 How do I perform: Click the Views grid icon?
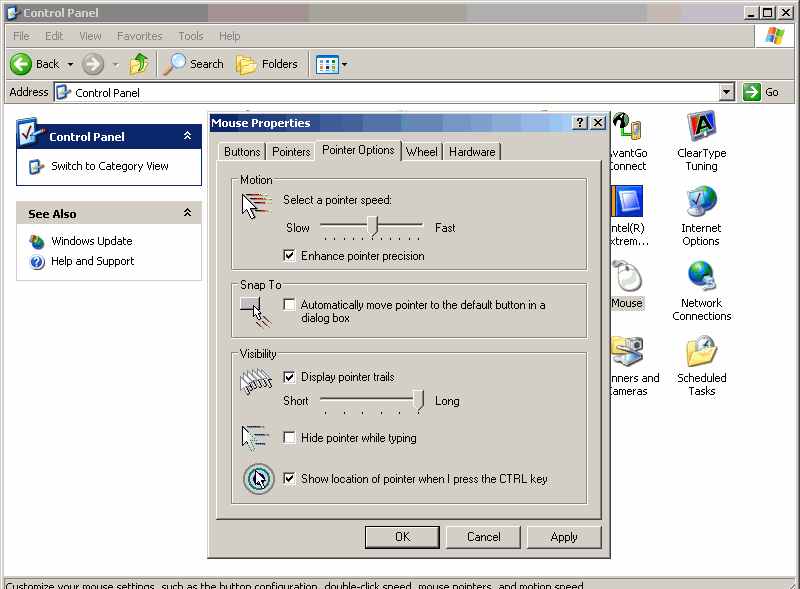click(327, 65)
